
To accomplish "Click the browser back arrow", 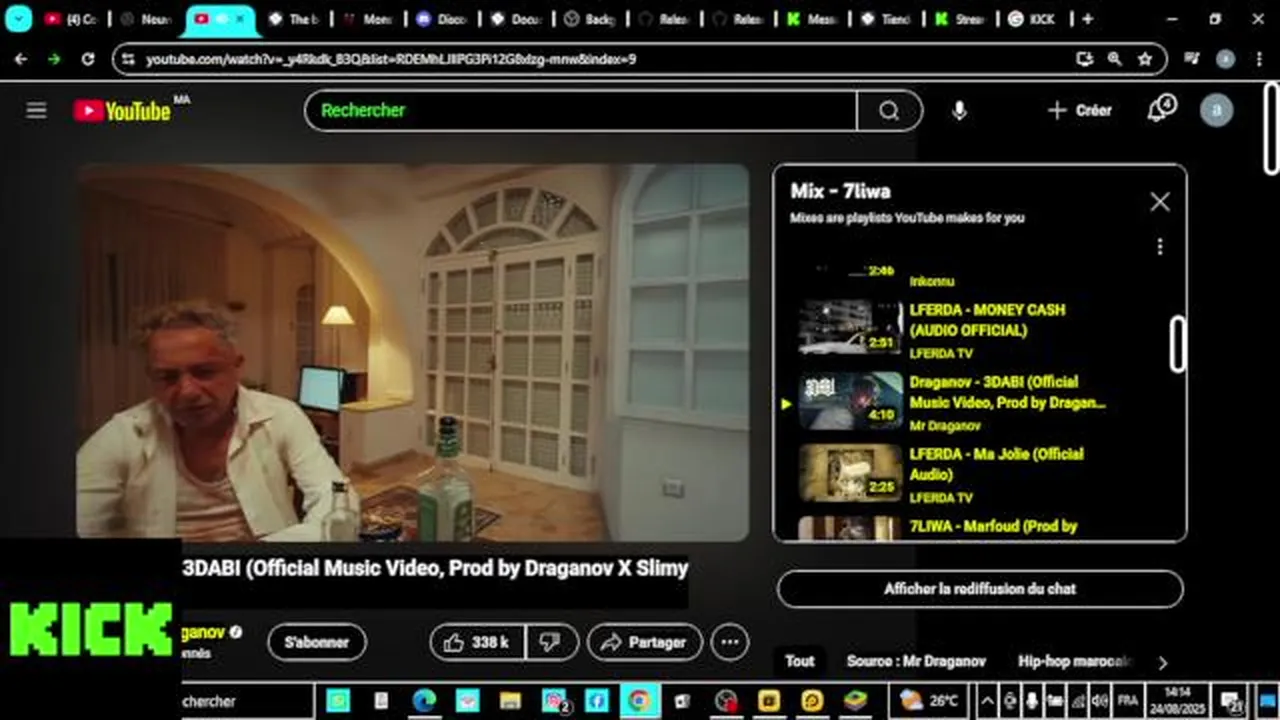I will click(x=20, y=59).
